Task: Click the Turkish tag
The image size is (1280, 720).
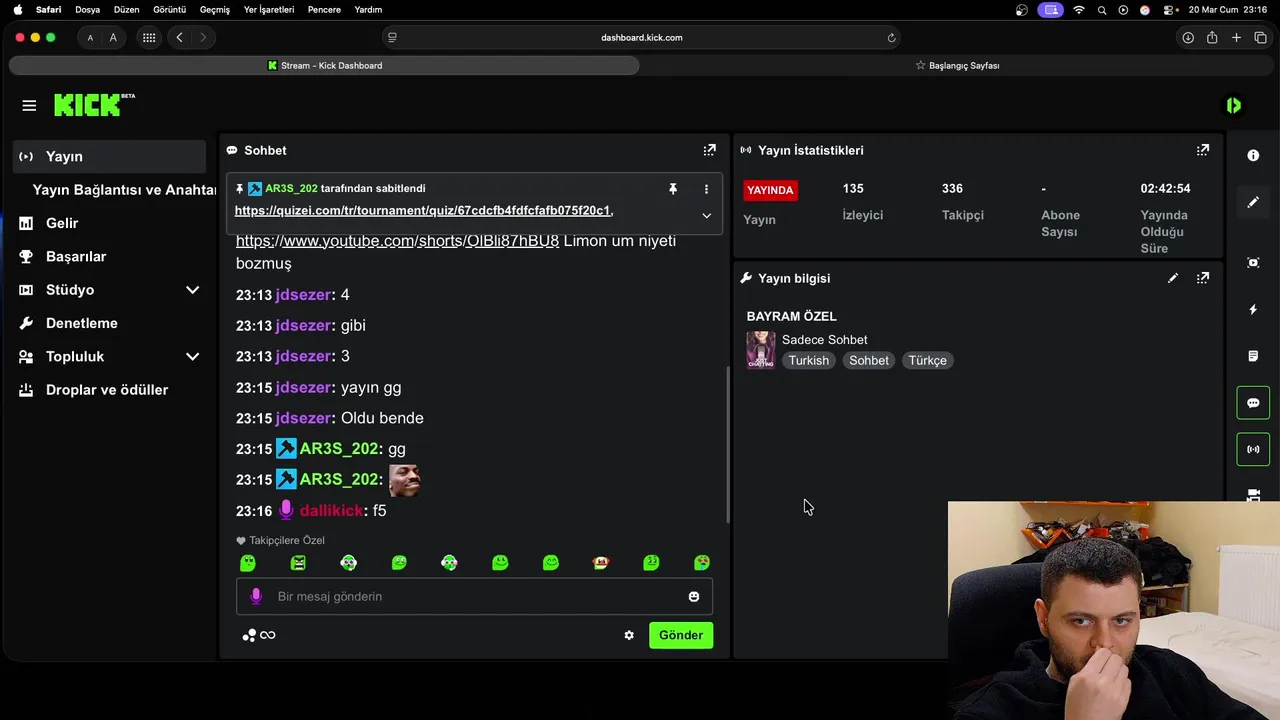Action: 809,360
